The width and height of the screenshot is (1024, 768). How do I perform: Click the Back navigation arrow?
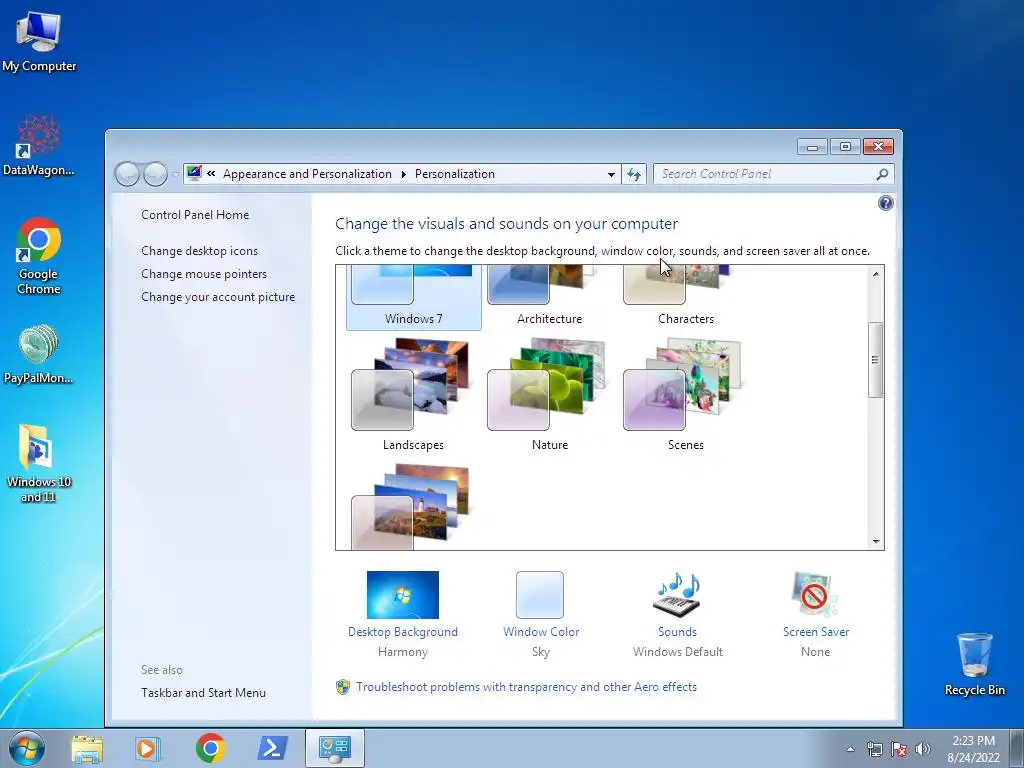coord(127,174)
